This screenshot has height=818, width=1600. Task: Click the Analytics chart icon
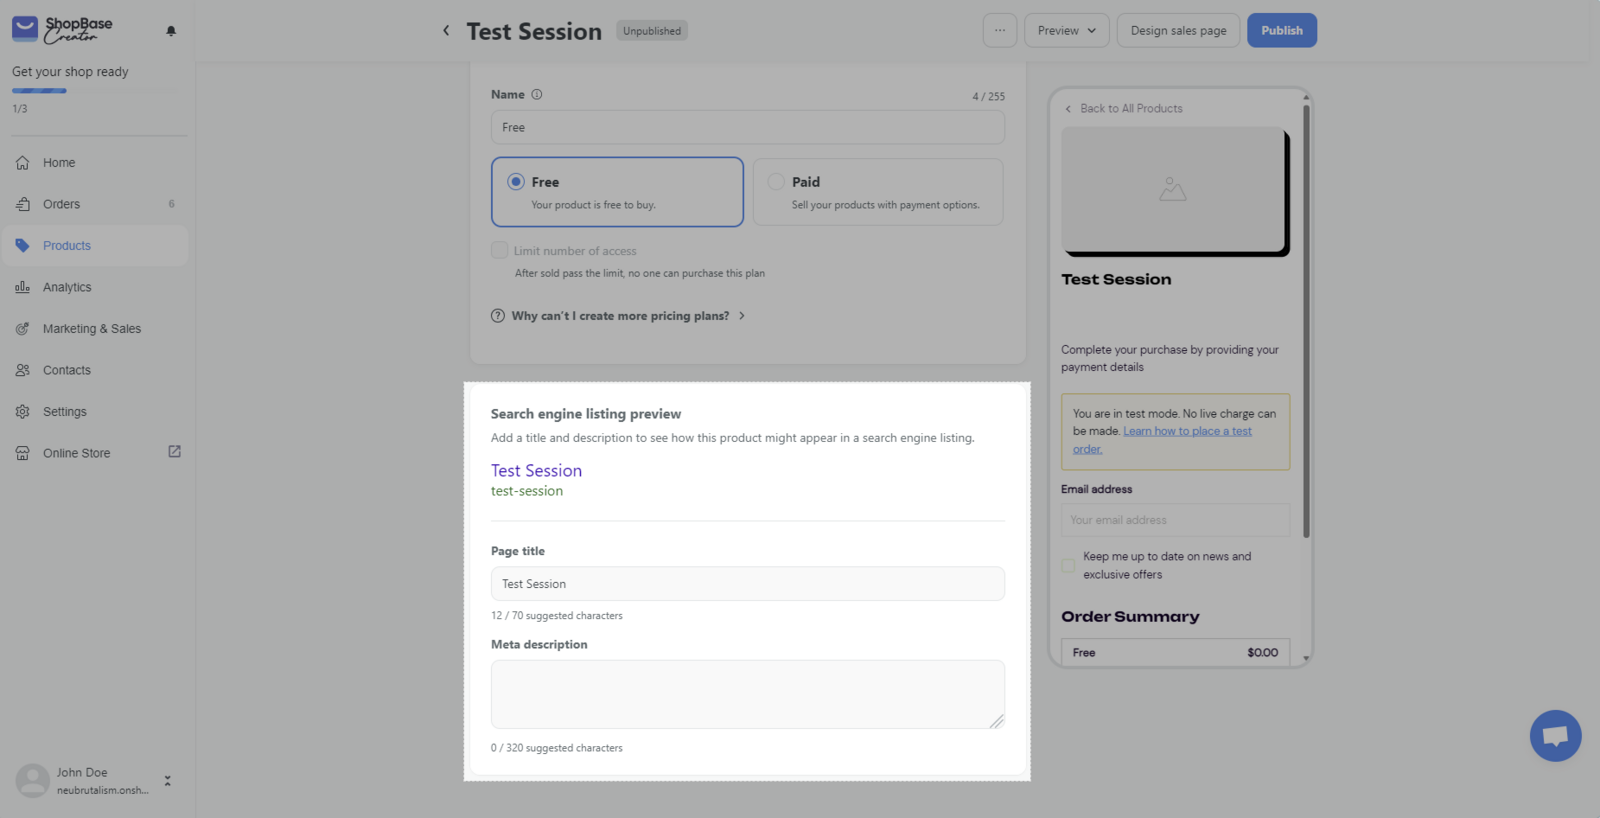(22, 287)
